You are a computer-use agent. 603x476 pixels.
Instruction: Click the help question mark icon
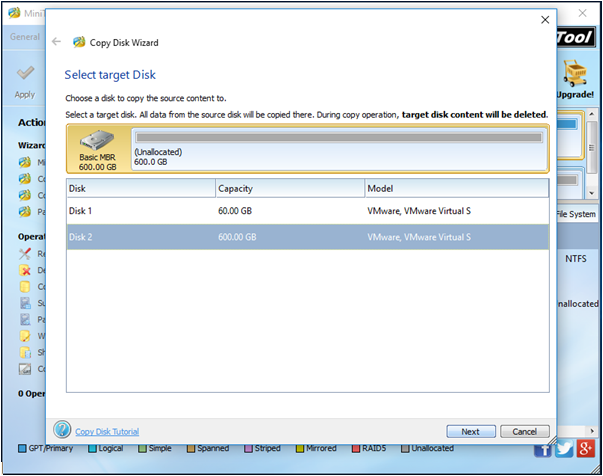(62, 429)
